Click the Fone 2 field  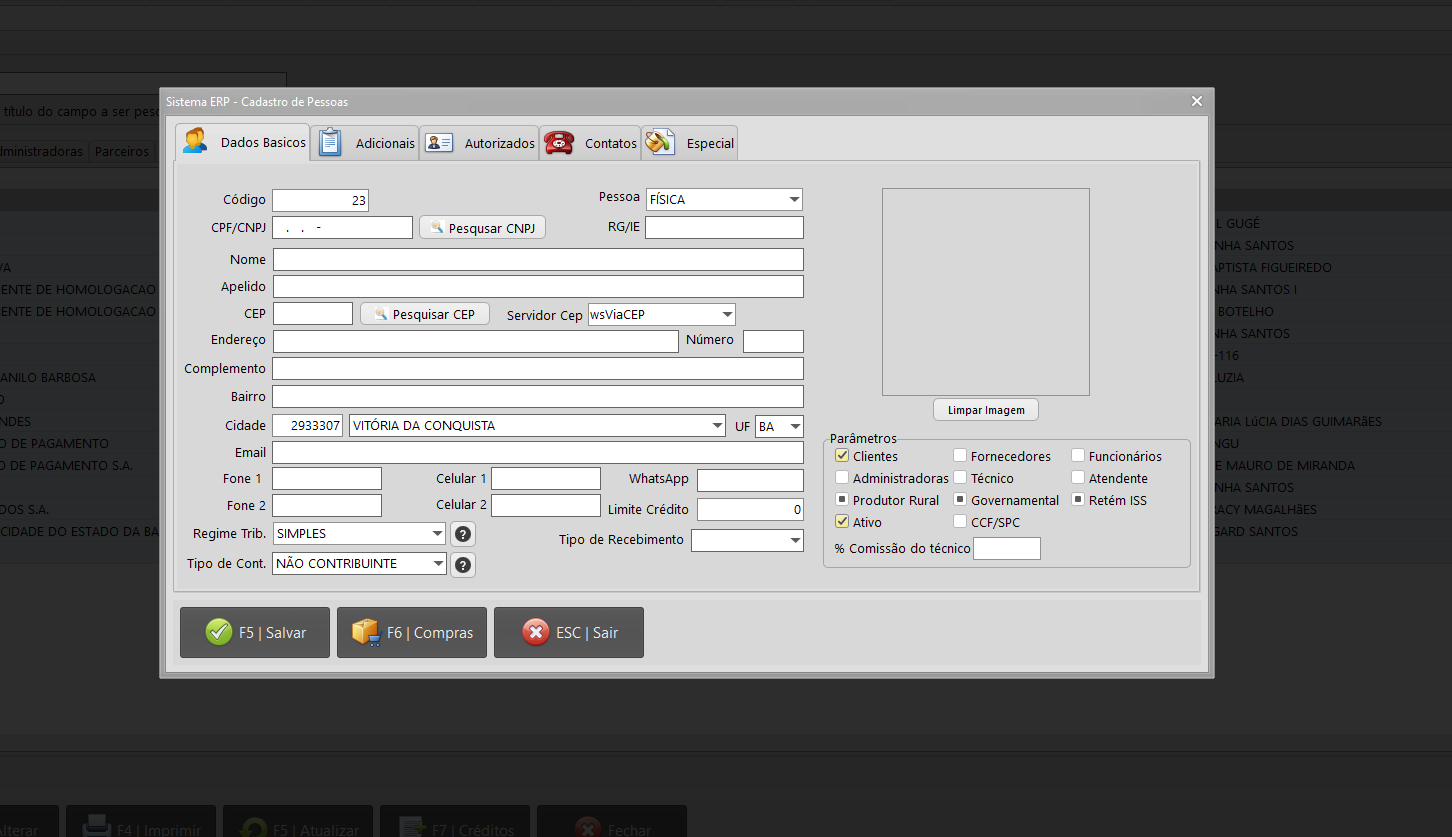tap(327, 506)
